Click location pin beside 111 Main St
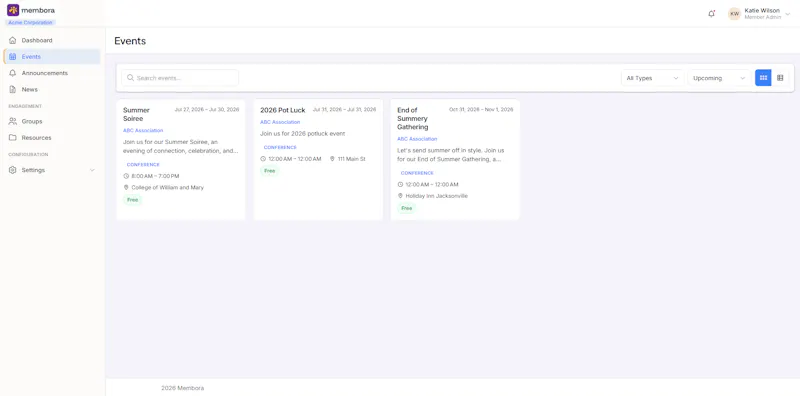 [x=332, y=159]
